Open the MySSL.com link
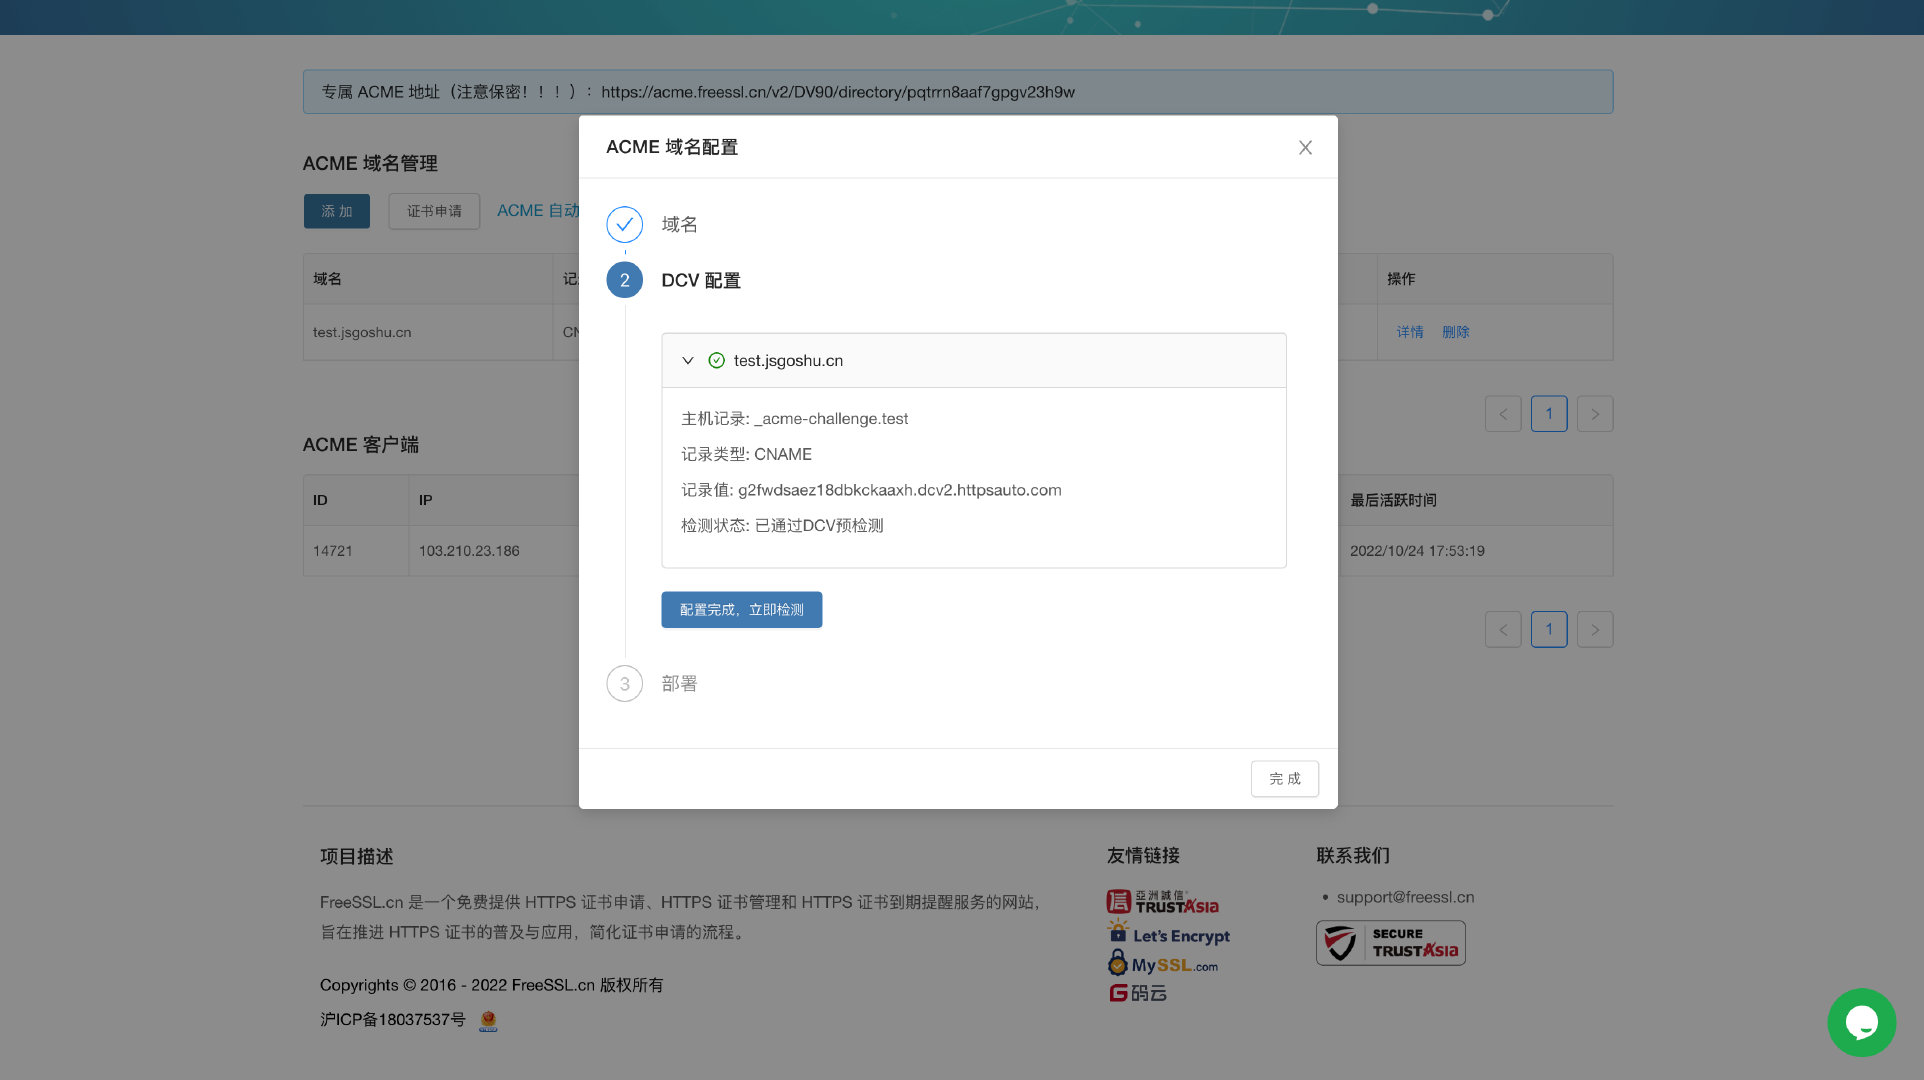This screenshot has height=1080, width=1924. pyautogui.click(x=1162, y=965)
